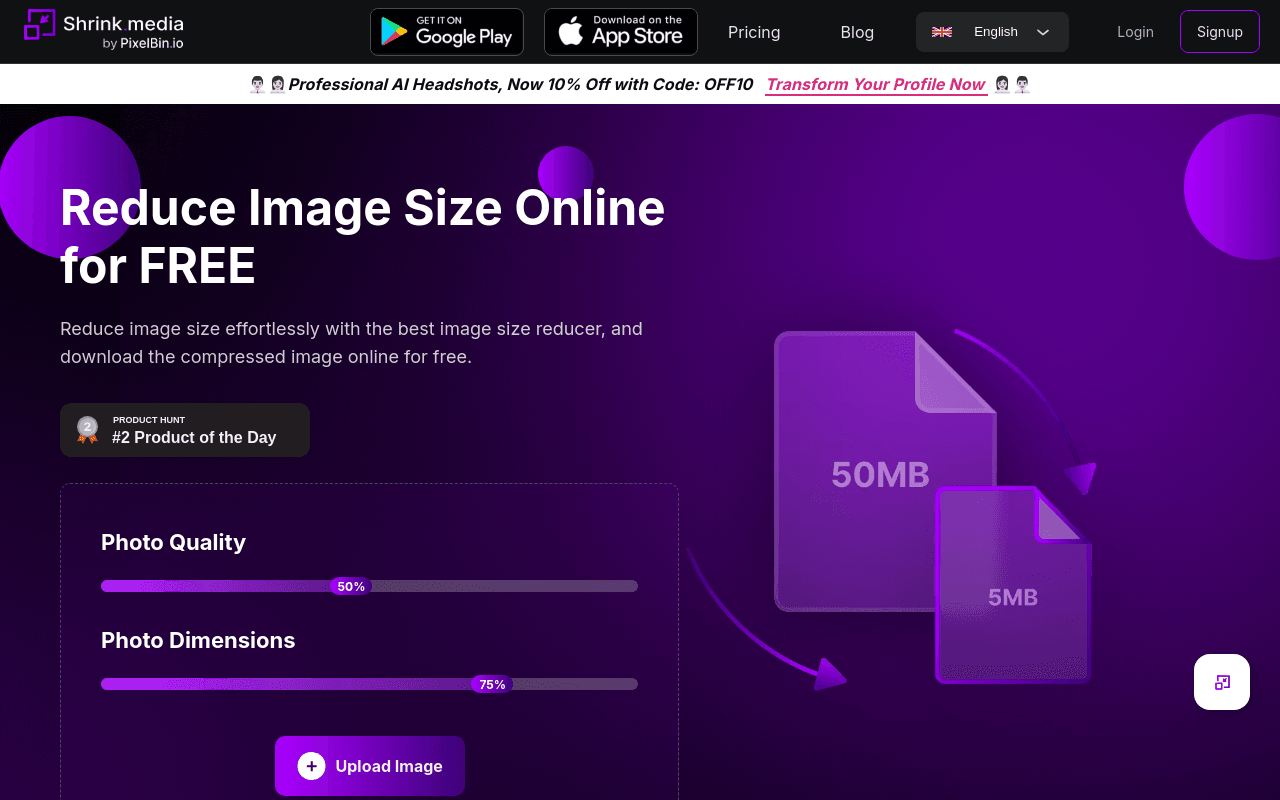
Task: Click the Signup button
Action: 1220,32
